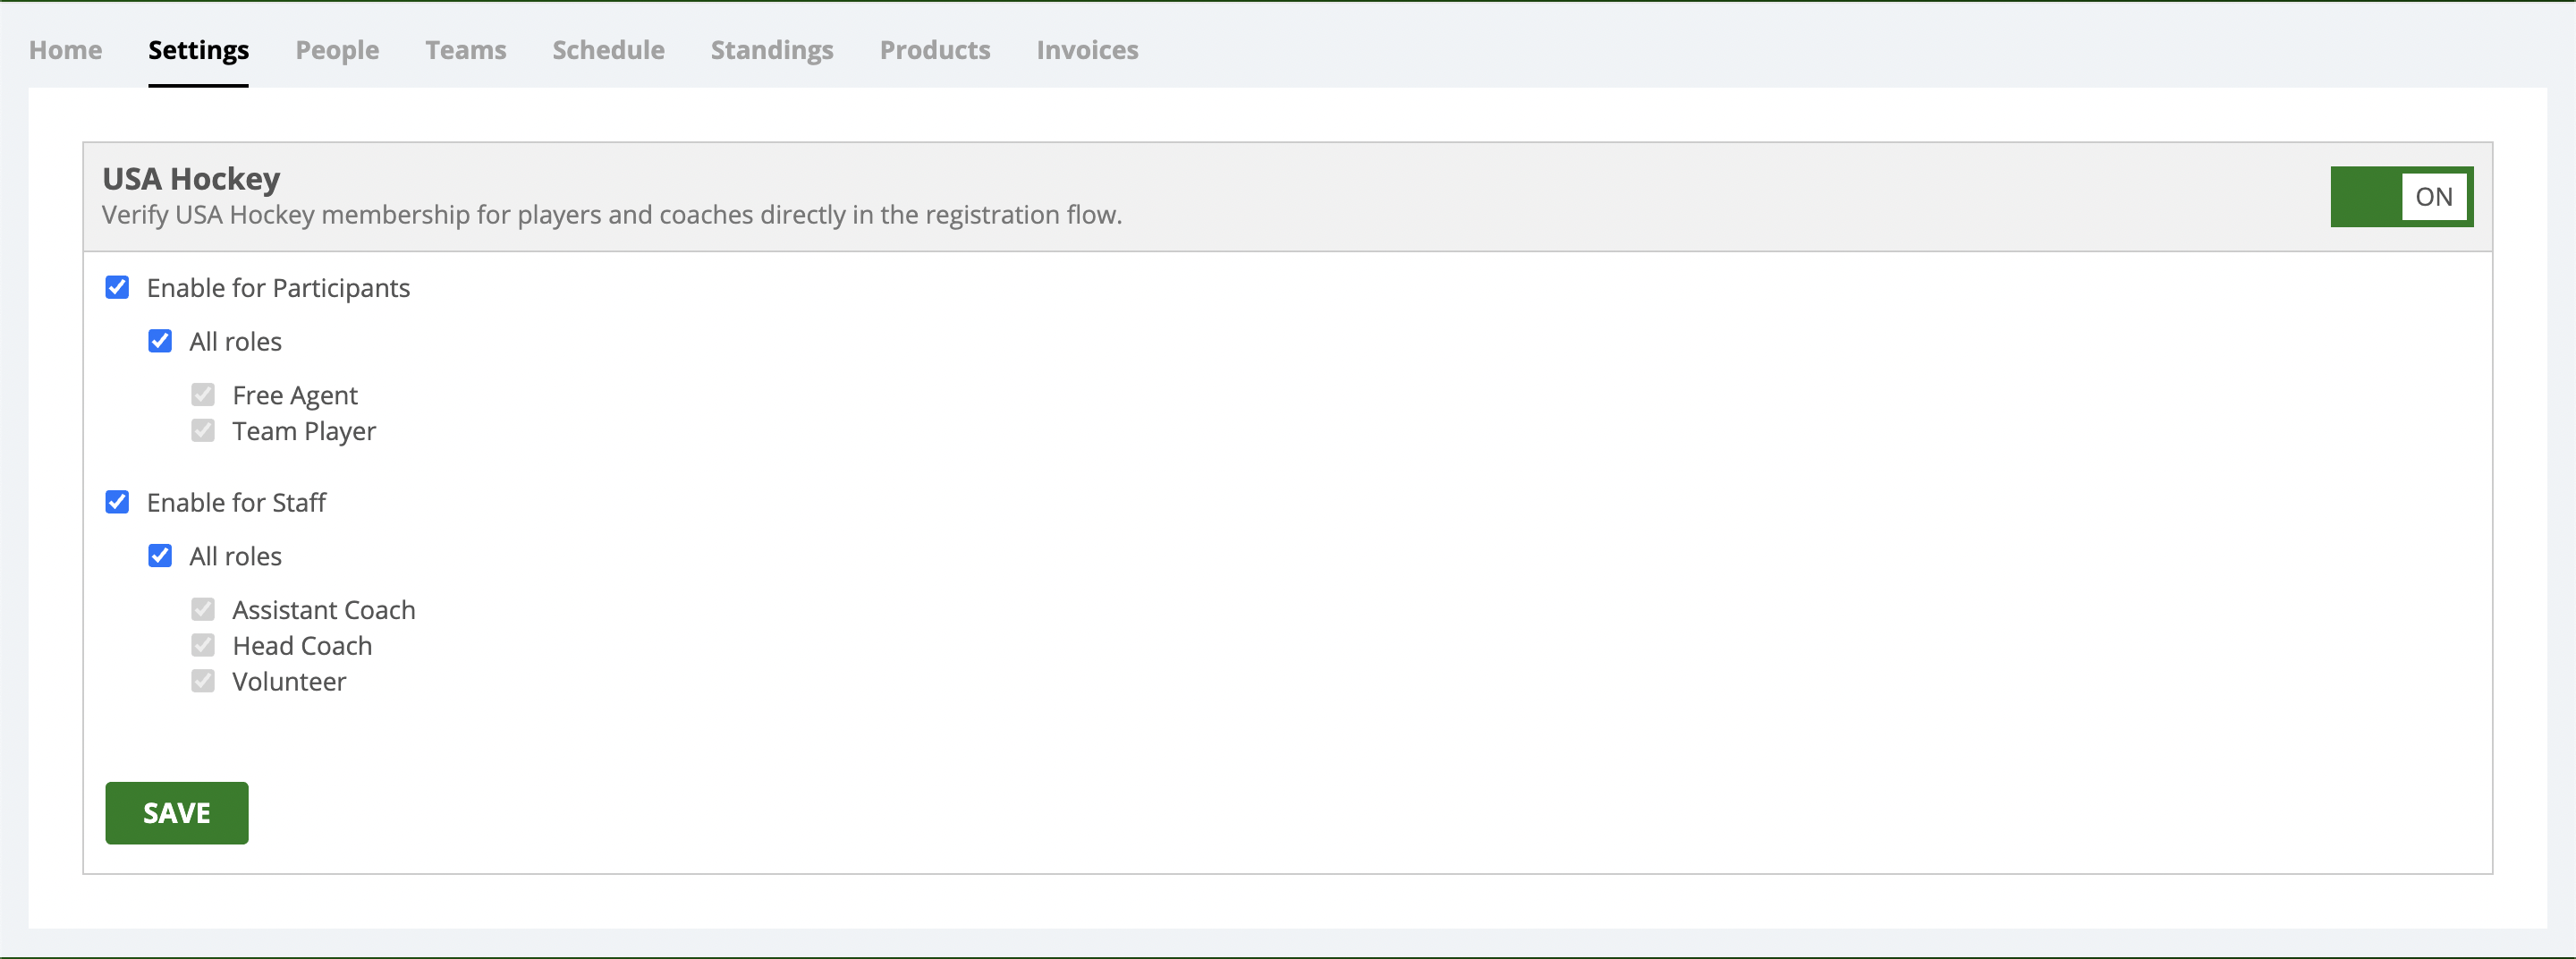View the Standings tab
The height and width of the screenshot is (959, 2576).
772,50
